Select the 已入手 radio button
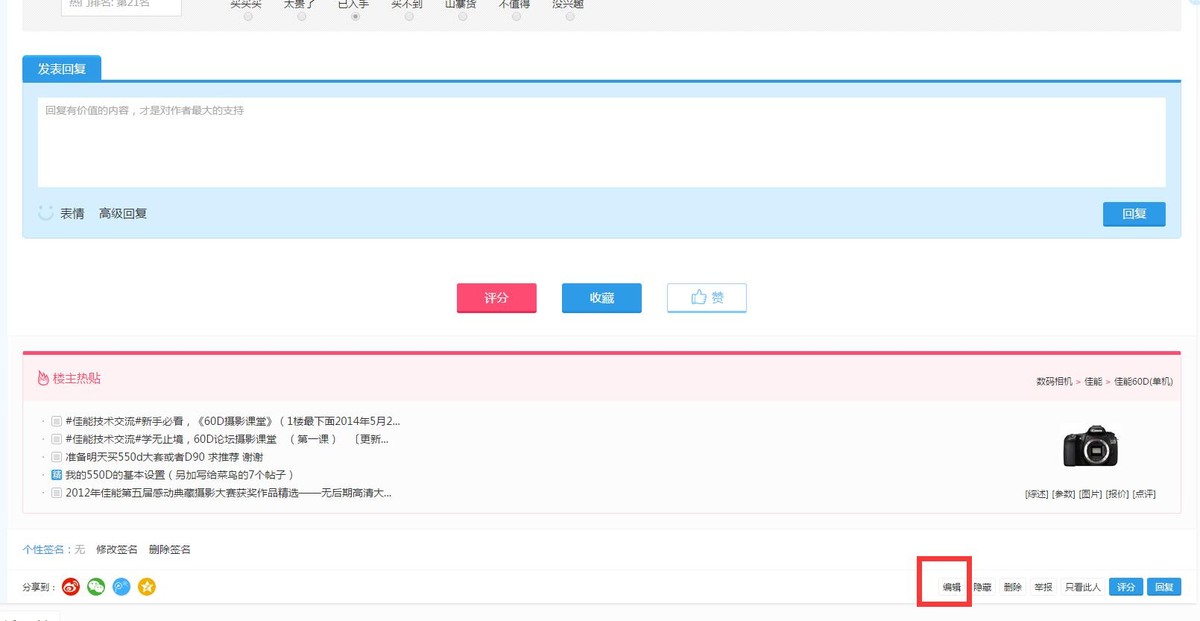The height and width of the screenshot is (621, 1200). coord(355,17)
